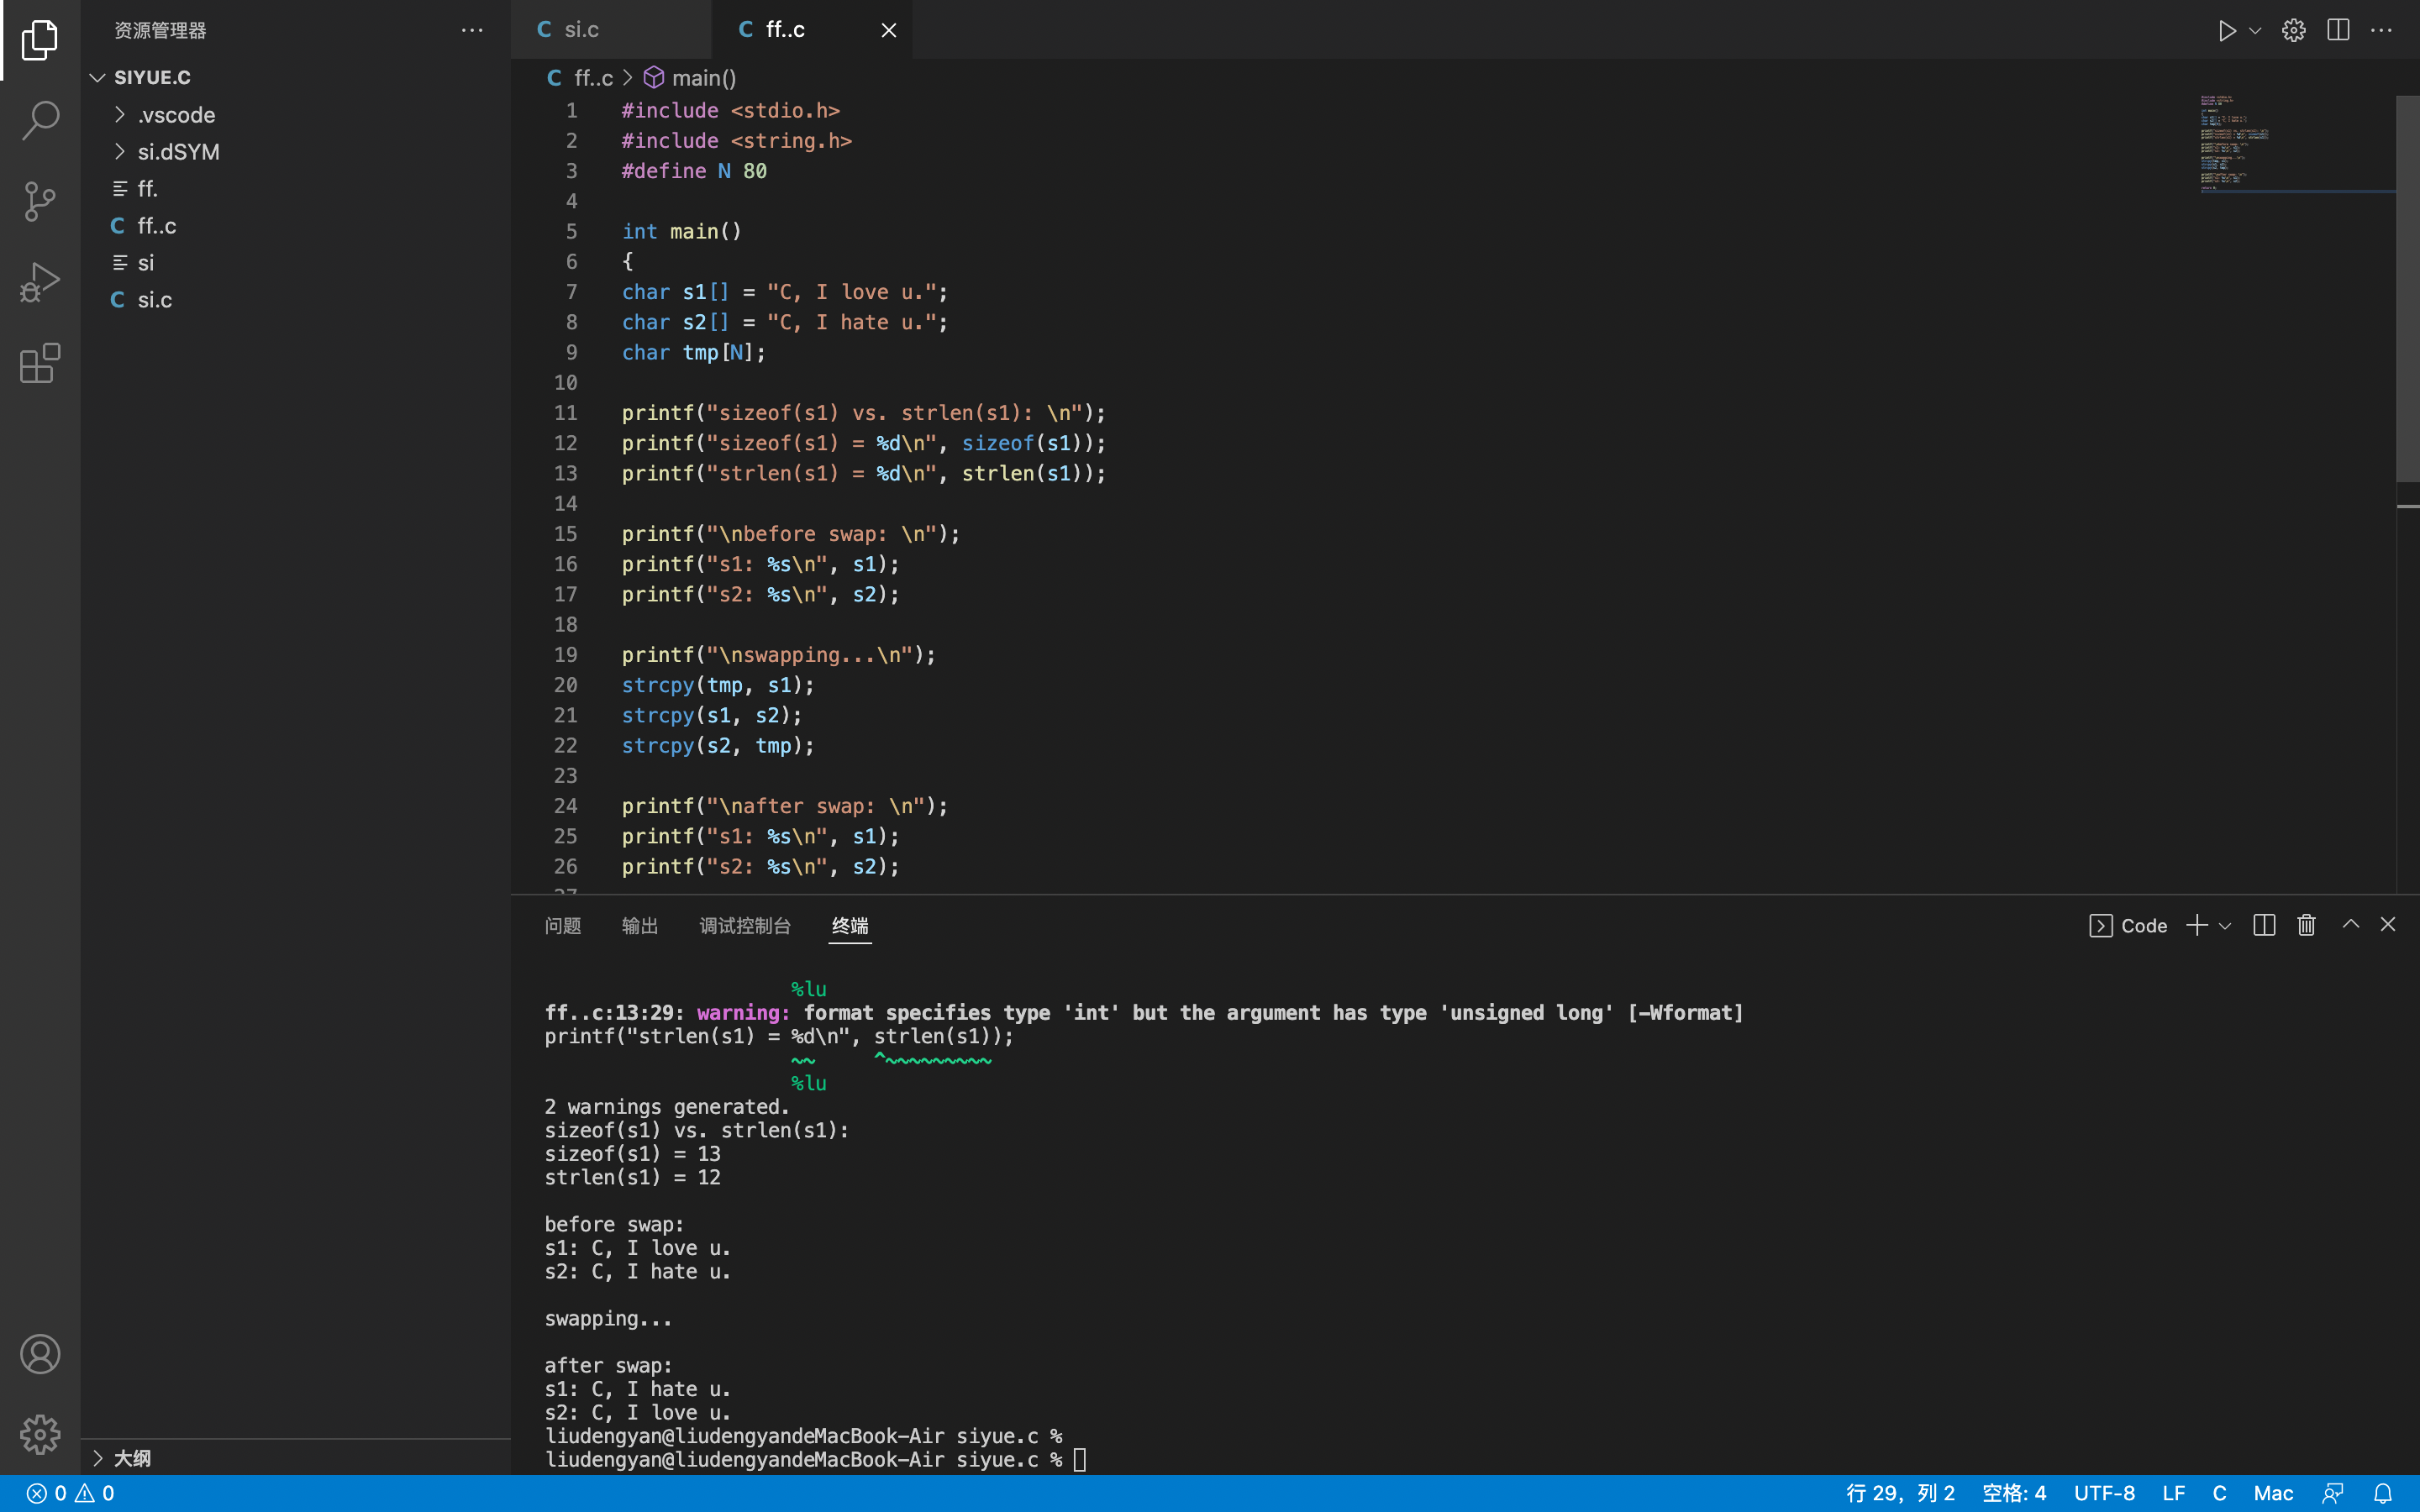Screen dimensions: 2420x1512
Task: Split the editor to the right
Action: pos(2337,30)
